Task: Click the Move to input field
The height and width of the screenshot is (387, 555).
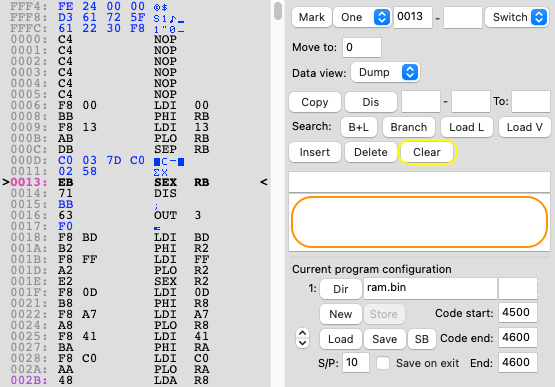Action: 362,47
